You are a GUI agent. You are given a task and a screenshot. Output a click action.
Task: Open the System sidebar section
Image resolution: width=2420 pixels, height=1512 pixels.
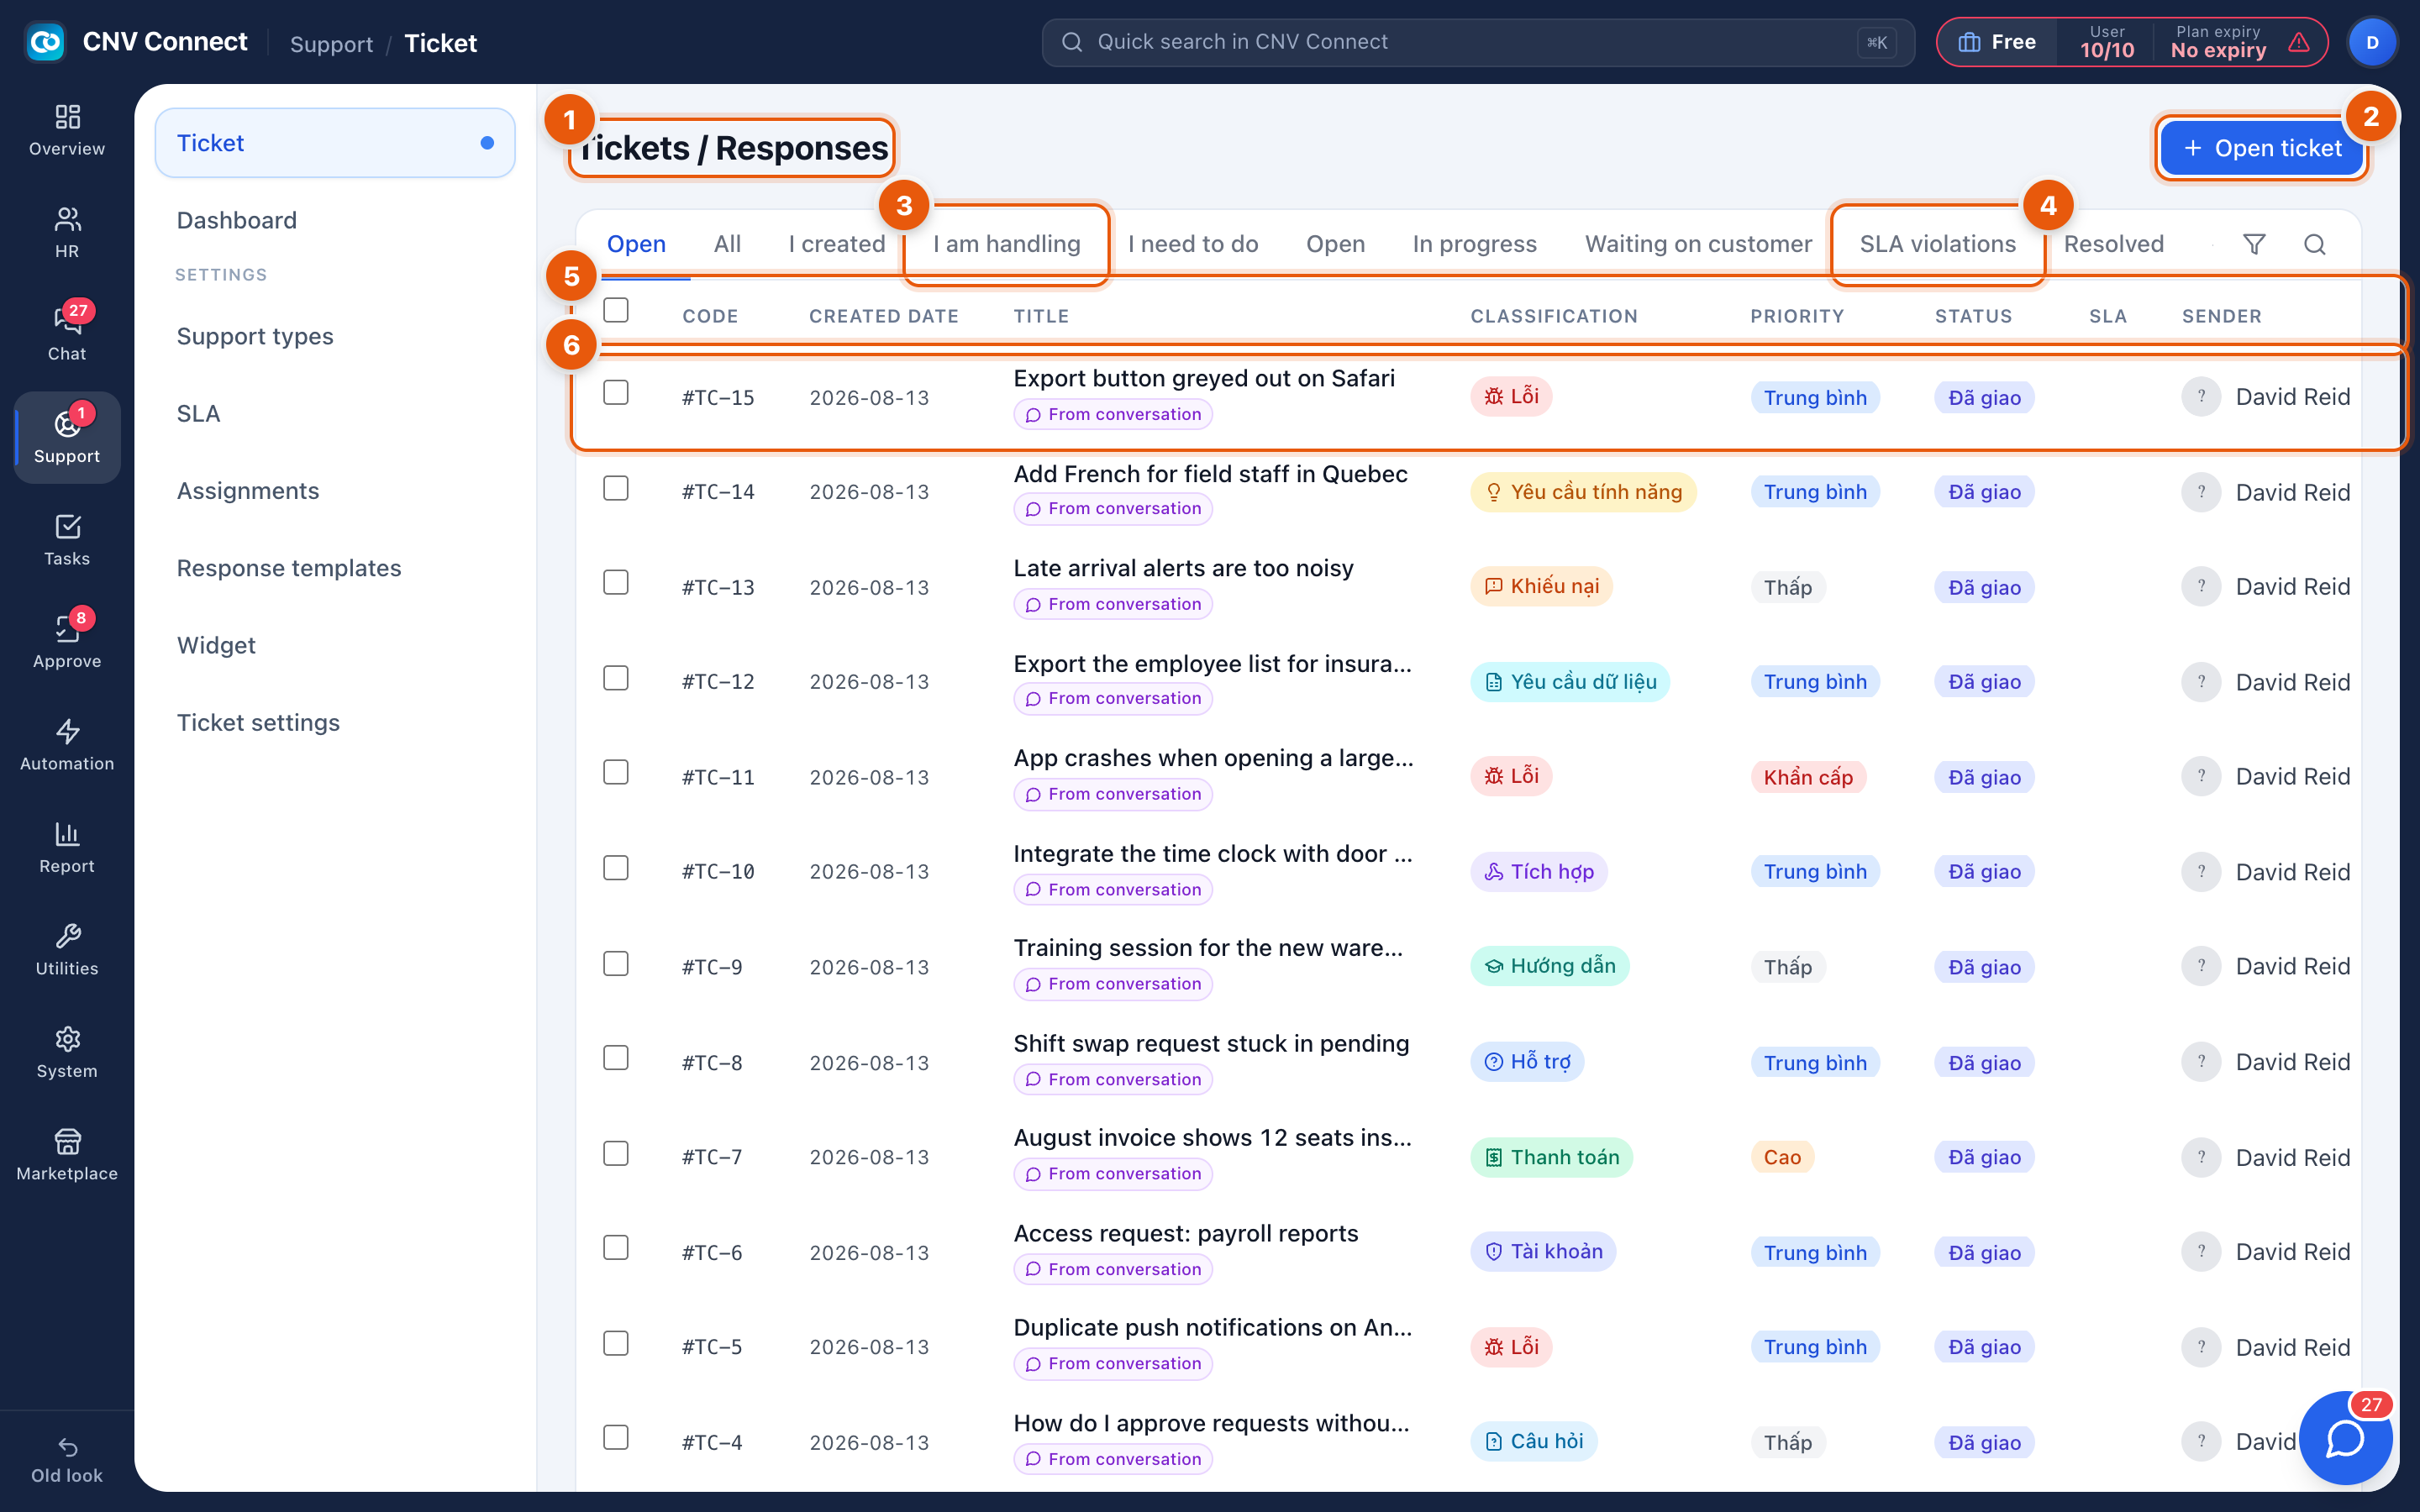(x=67, y=1052)
